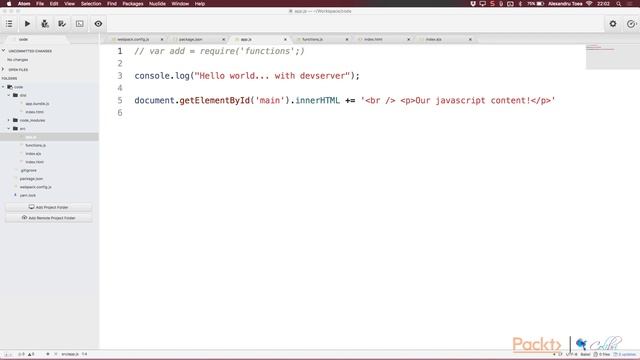Select index.html inside src folder
This screenshot has height=360, width=640.
click(x=34, y=162)
